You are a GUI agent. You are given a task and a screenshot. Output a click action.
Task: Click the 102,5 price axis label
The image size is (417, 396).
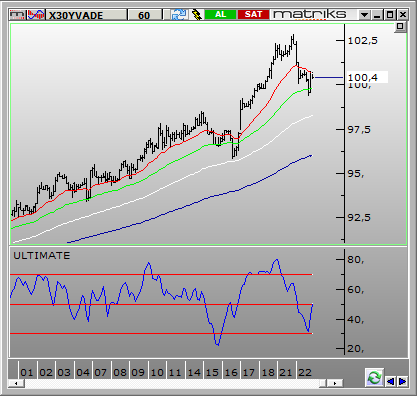pyautogui.click(x=363, y=41)
